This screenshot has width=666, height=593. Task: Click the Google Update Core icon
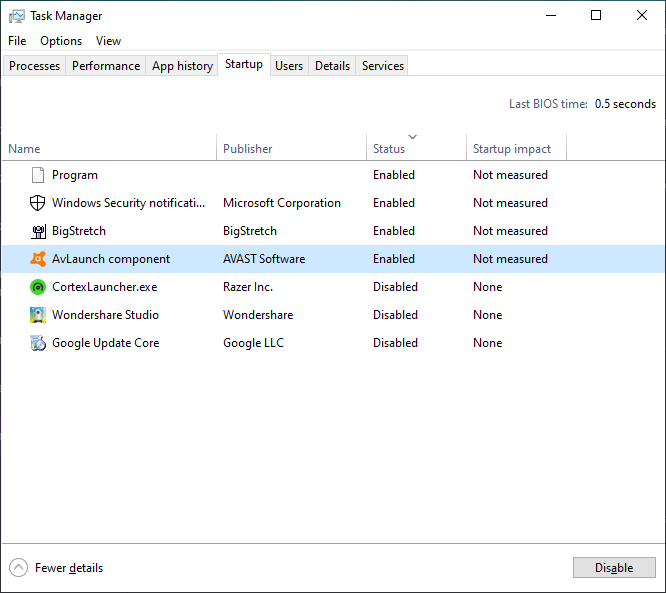coord(38,343)
